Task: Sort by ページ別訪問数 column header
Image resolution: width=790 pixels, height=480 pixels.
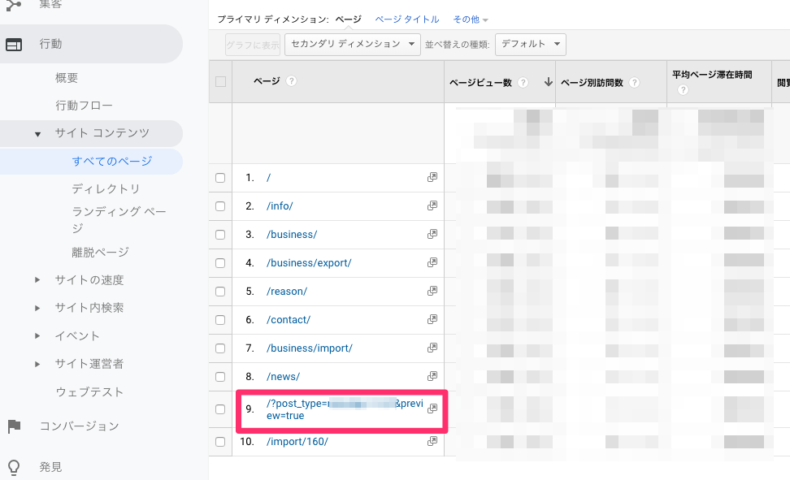Action: tap(592, 83)
